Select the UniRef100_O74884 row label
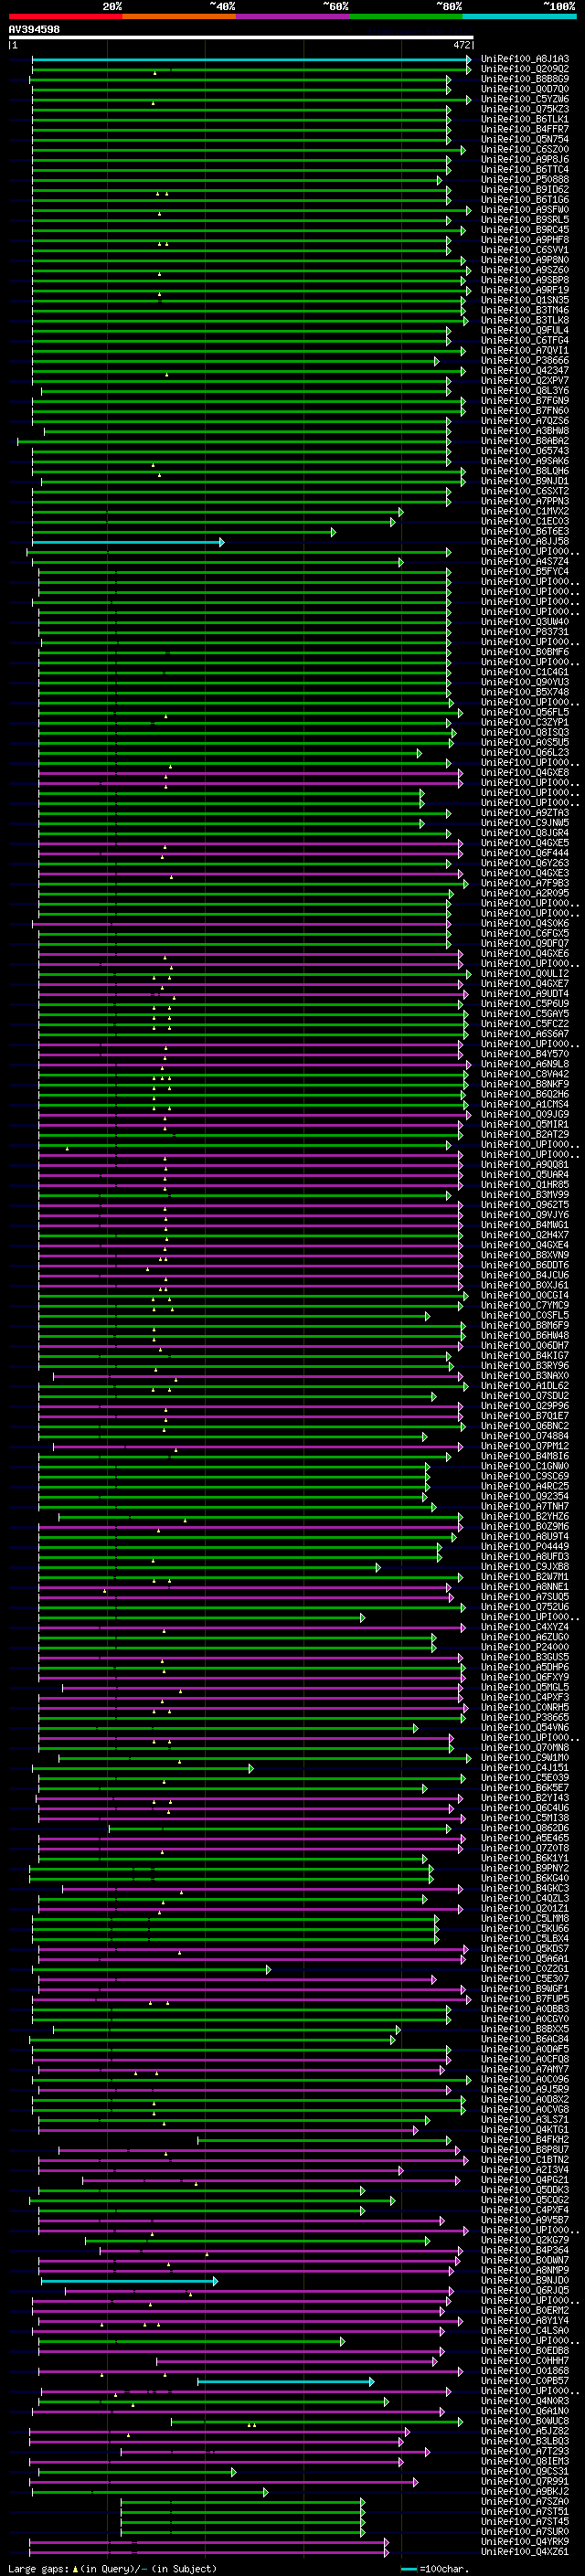The width and height of the screenshot is (585, 2576). 525,1436
